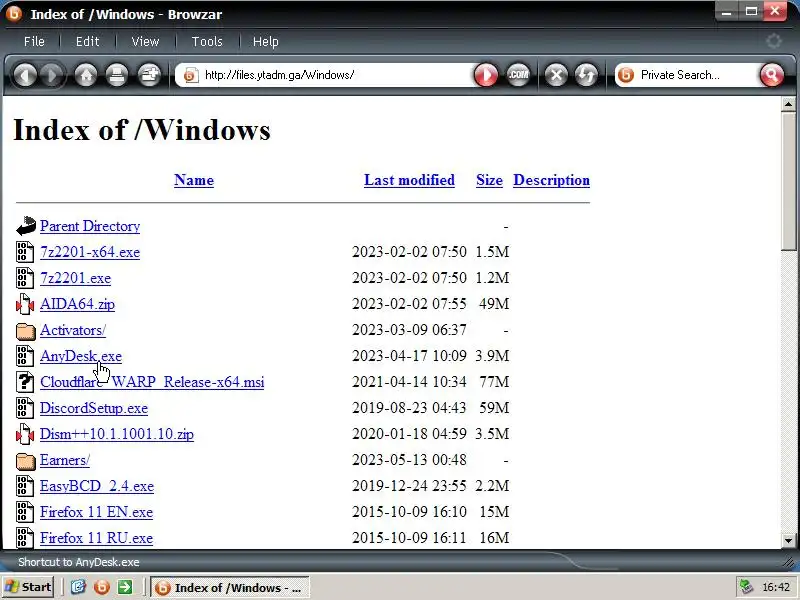The height and width of the screenshot is (600, 800).
Task: Download 7z2201-x64.exe link
Action: coord(90,252)
